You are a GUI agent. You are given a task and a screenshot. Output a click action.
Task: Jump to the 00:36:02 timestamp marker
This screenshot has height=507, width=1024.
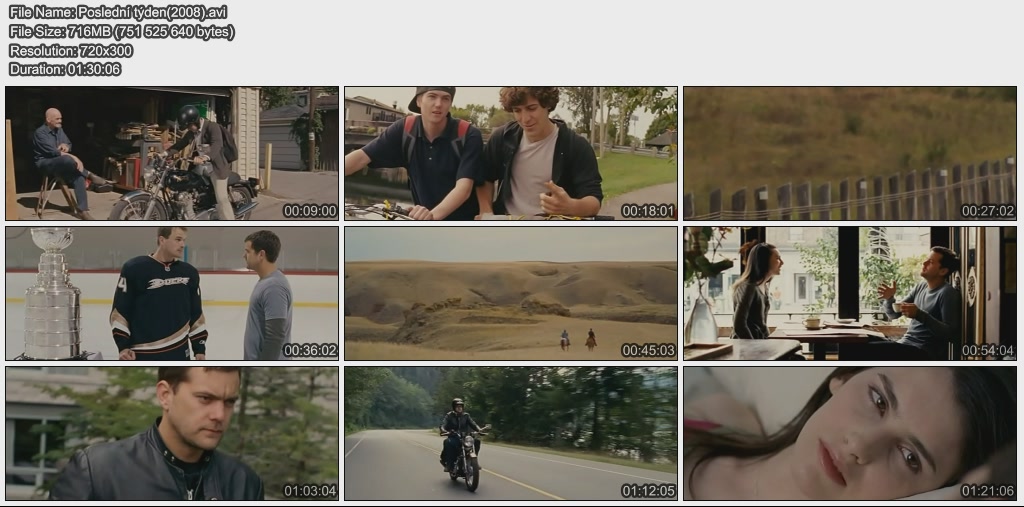tap(310, 351)
